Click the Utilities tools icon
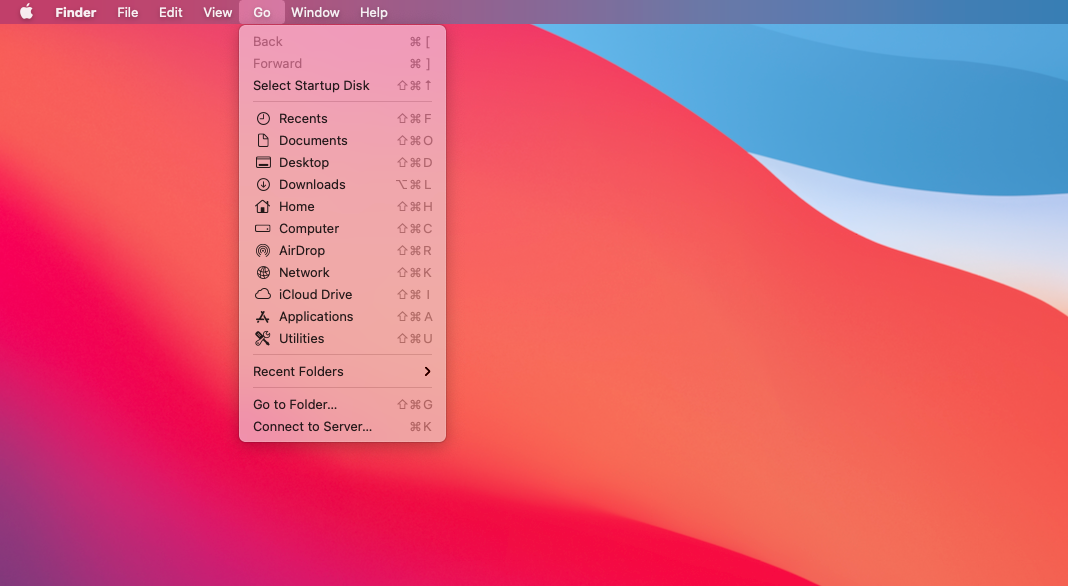The width and height of the screenshot is (1068, 586). [x=263, y=339]
